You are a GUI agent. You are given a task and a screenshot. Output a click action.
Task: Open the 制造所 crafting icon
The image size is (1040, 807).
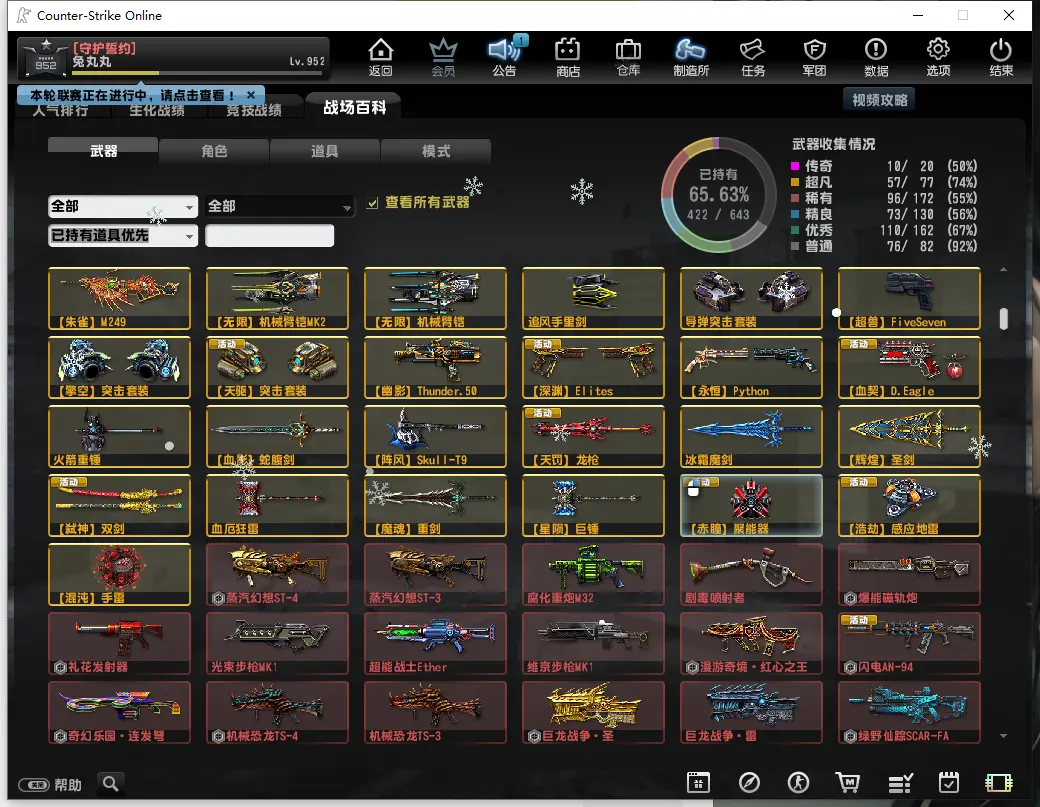(691, 57)
